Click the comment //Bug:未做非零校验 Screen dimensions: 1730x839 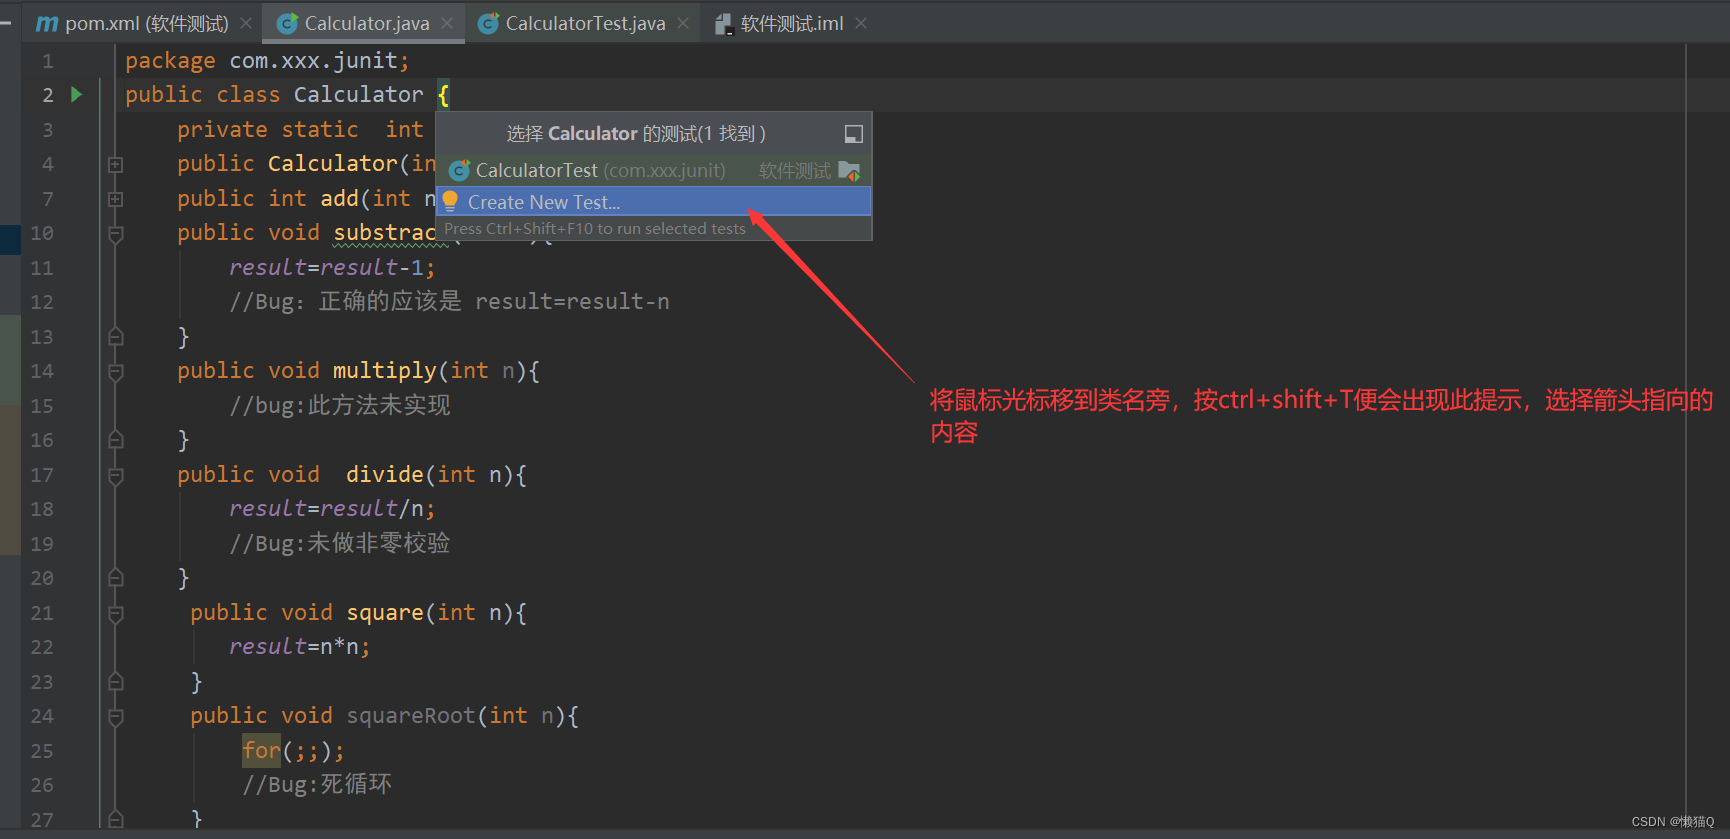pos(340,543)
